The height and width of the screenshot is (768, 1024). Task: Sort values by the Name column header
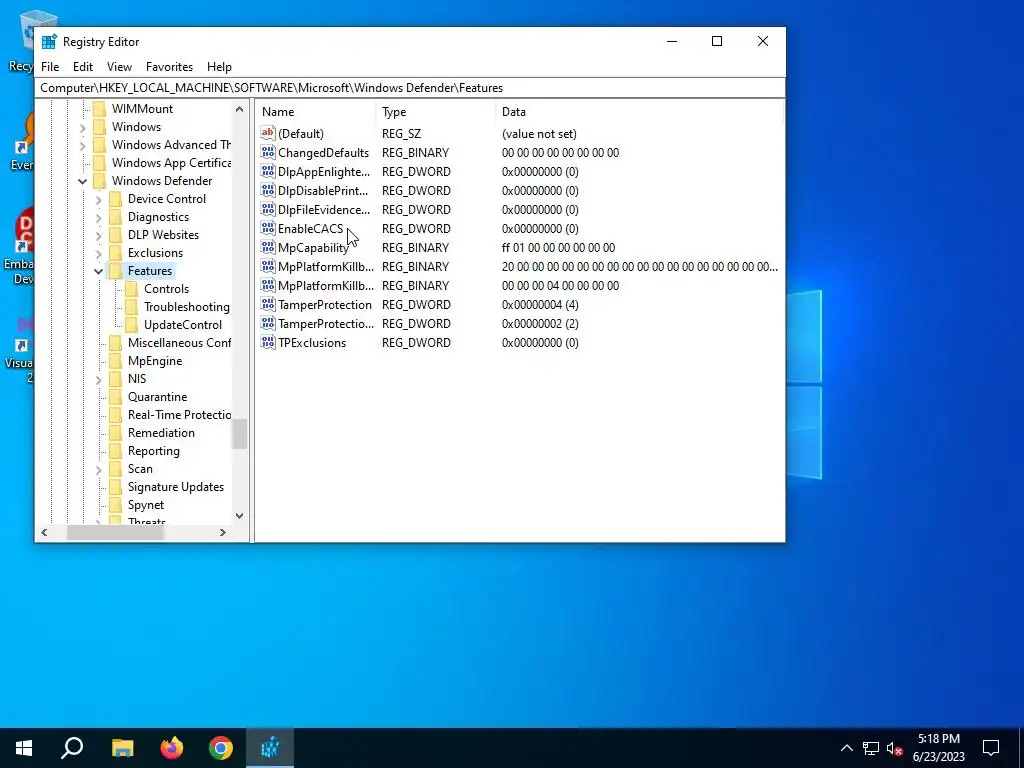316,112
